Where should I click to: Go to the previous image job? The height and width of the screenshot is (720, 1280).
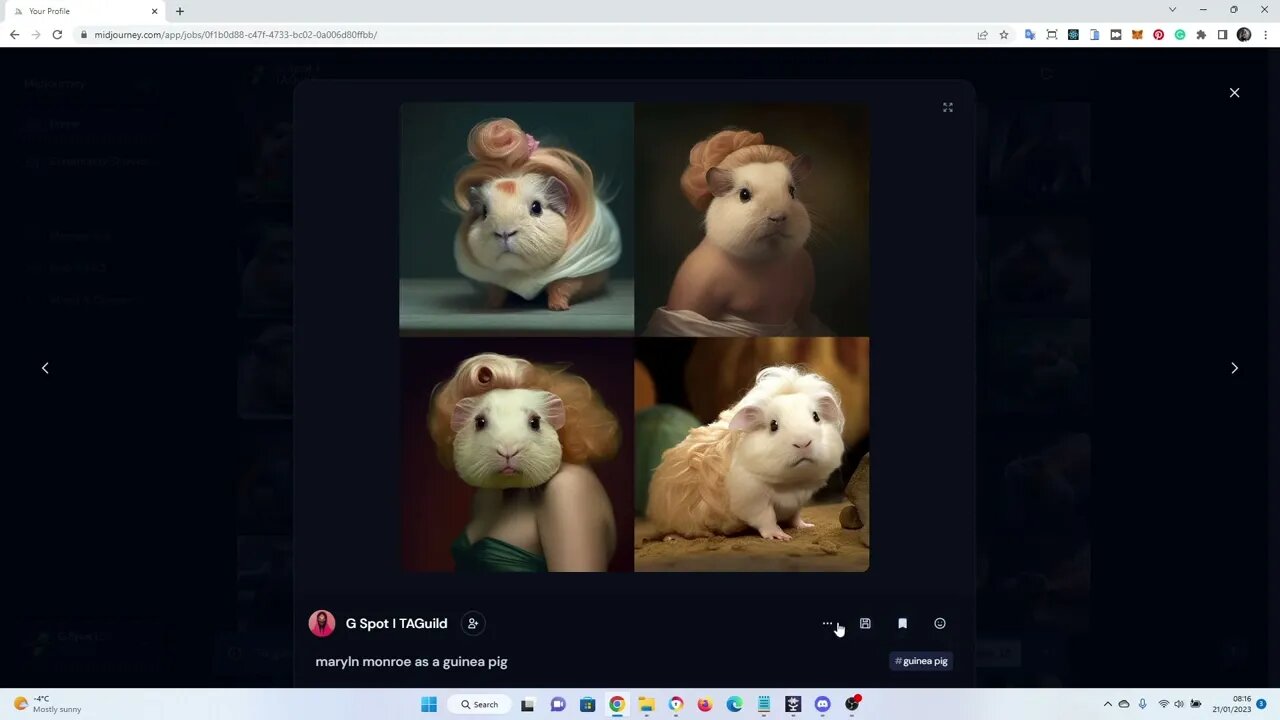(x=45, y=368)
